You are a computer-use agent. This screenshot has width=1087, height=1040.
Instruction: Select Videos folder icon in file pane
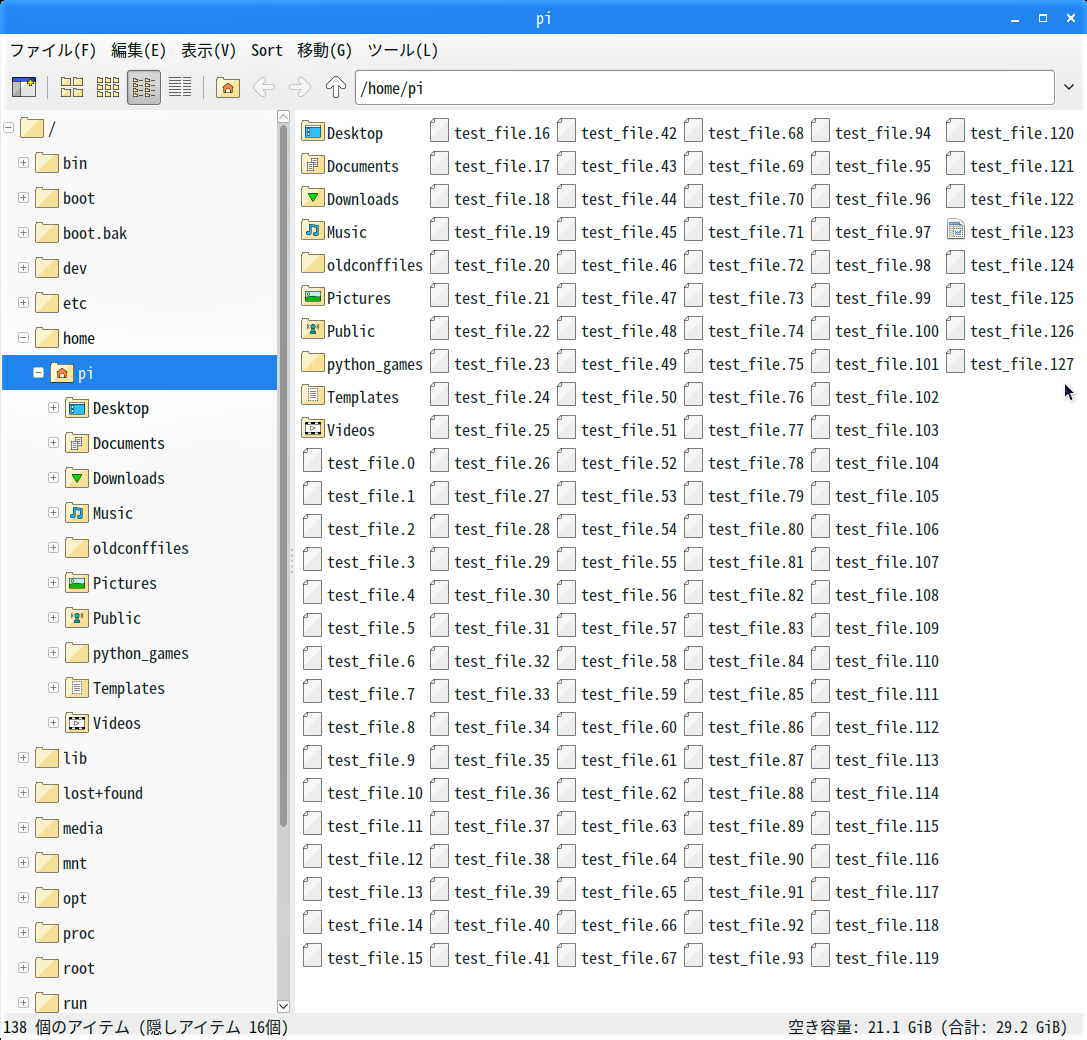click(x=313, y=428)
